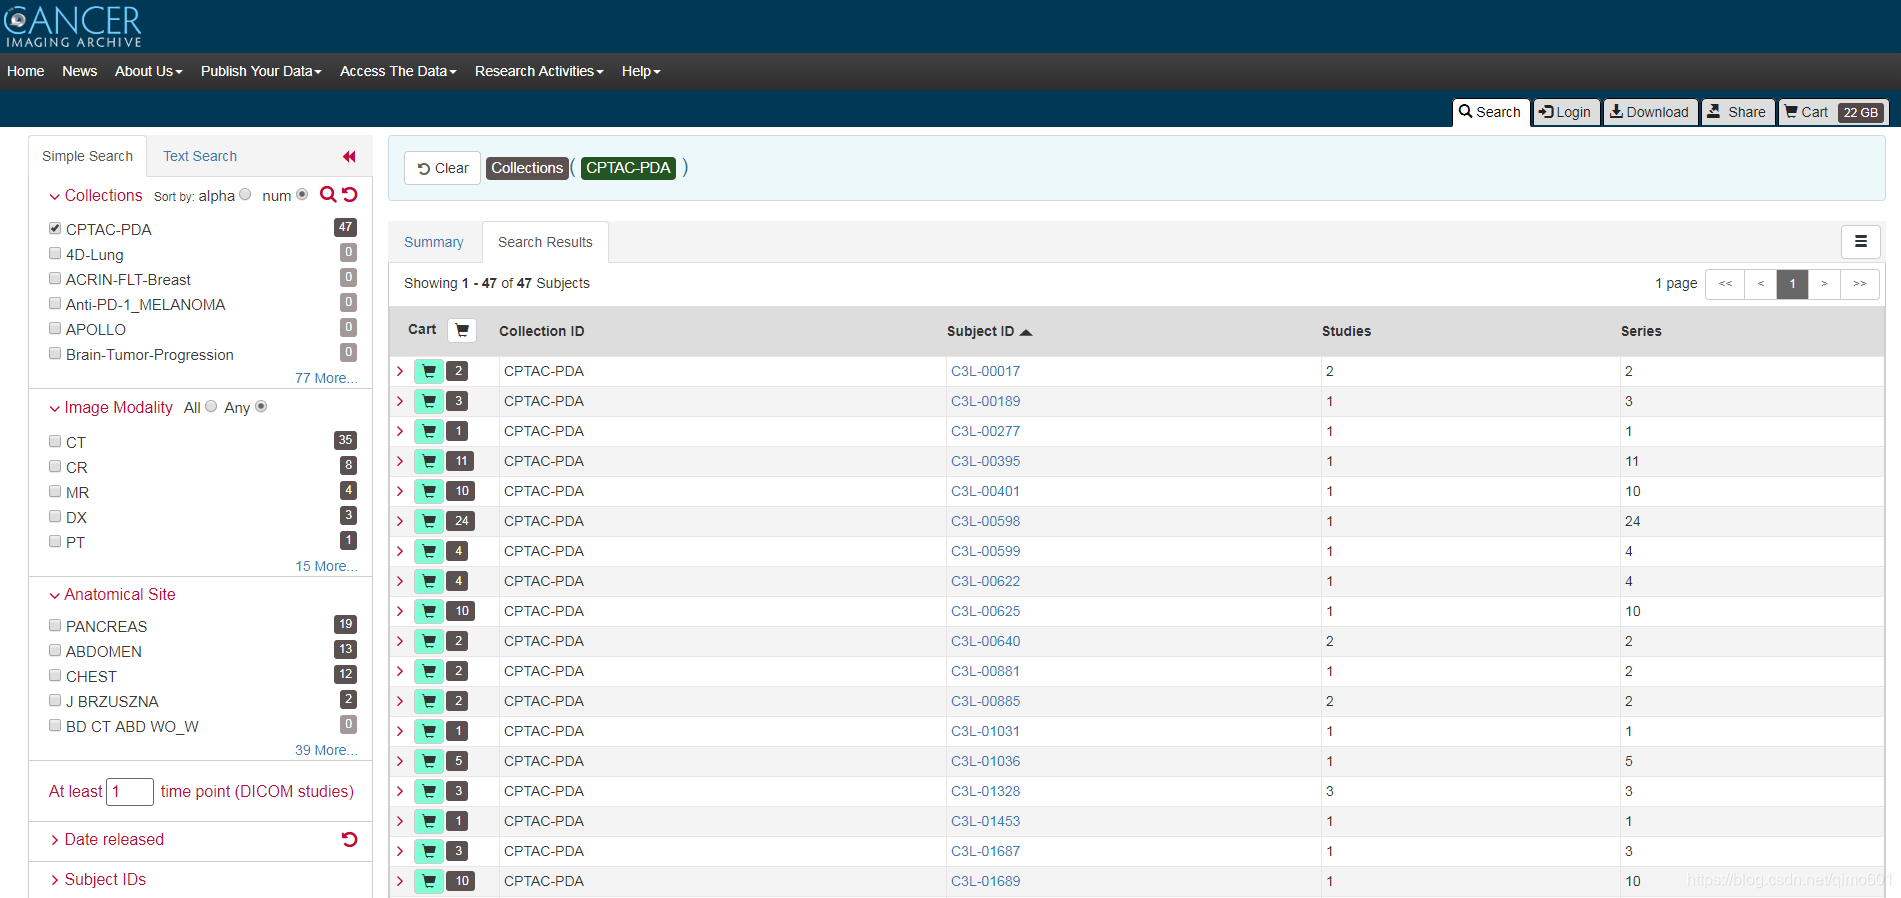Expand row details for C3L-00401

[x=400, y=491]
